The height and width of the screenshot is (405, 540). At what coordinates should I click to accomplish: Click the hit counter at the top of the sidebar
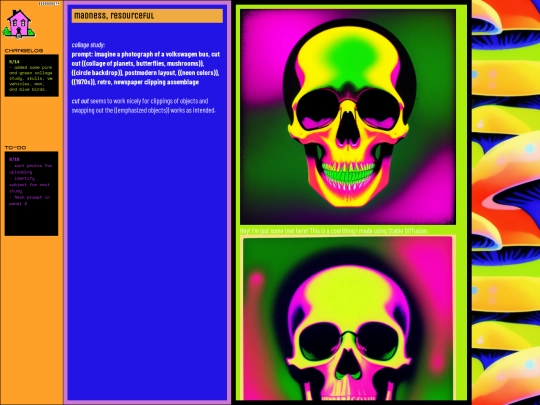pyautogui.click(x=49, y=3)
